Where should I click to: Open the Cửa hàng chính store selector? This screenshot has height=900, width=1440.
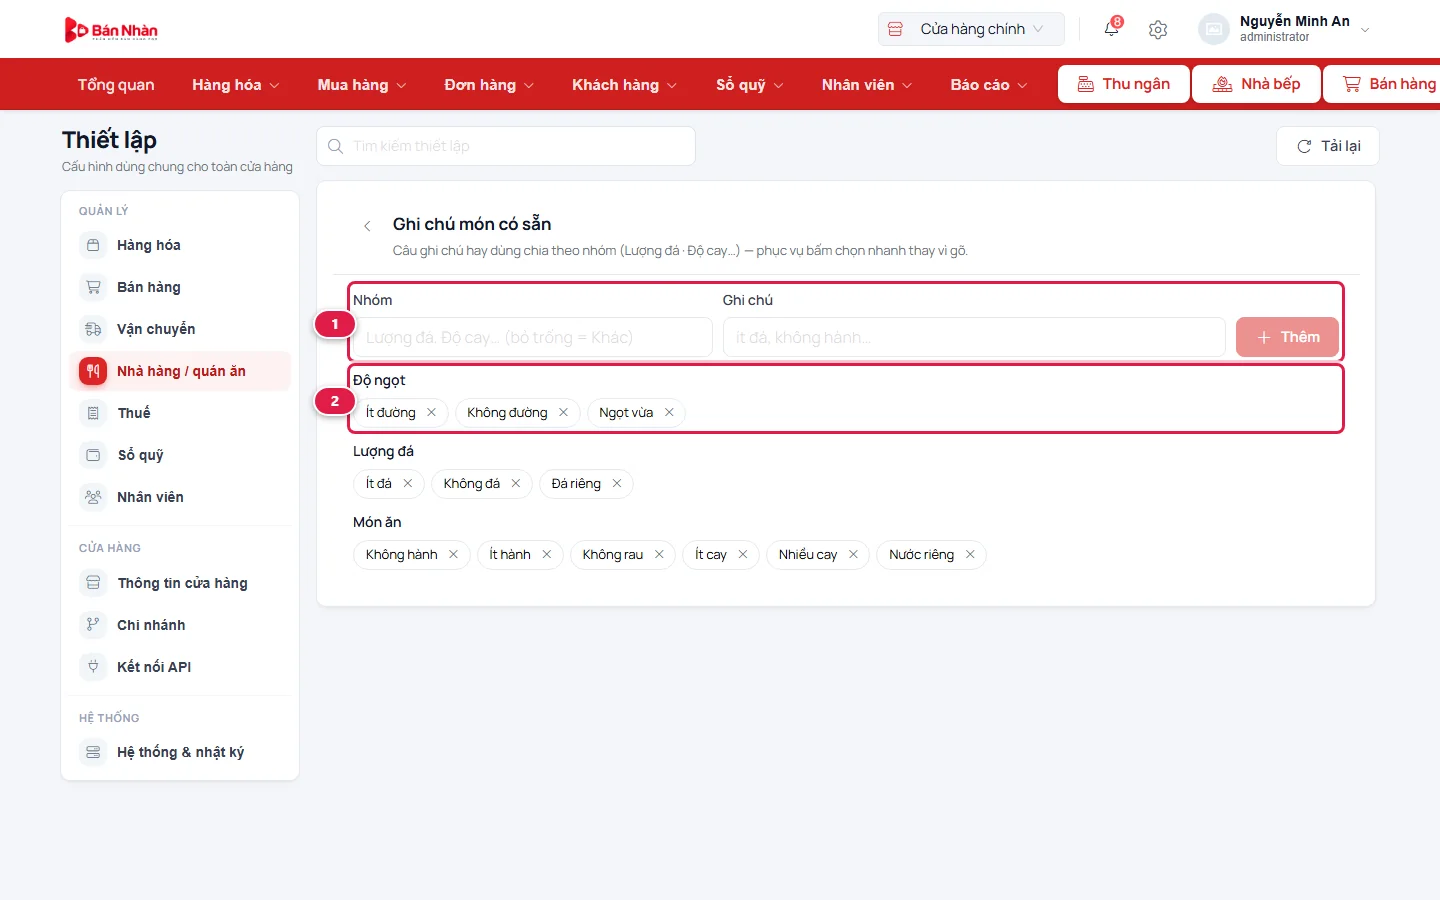[x=971, y=29]
